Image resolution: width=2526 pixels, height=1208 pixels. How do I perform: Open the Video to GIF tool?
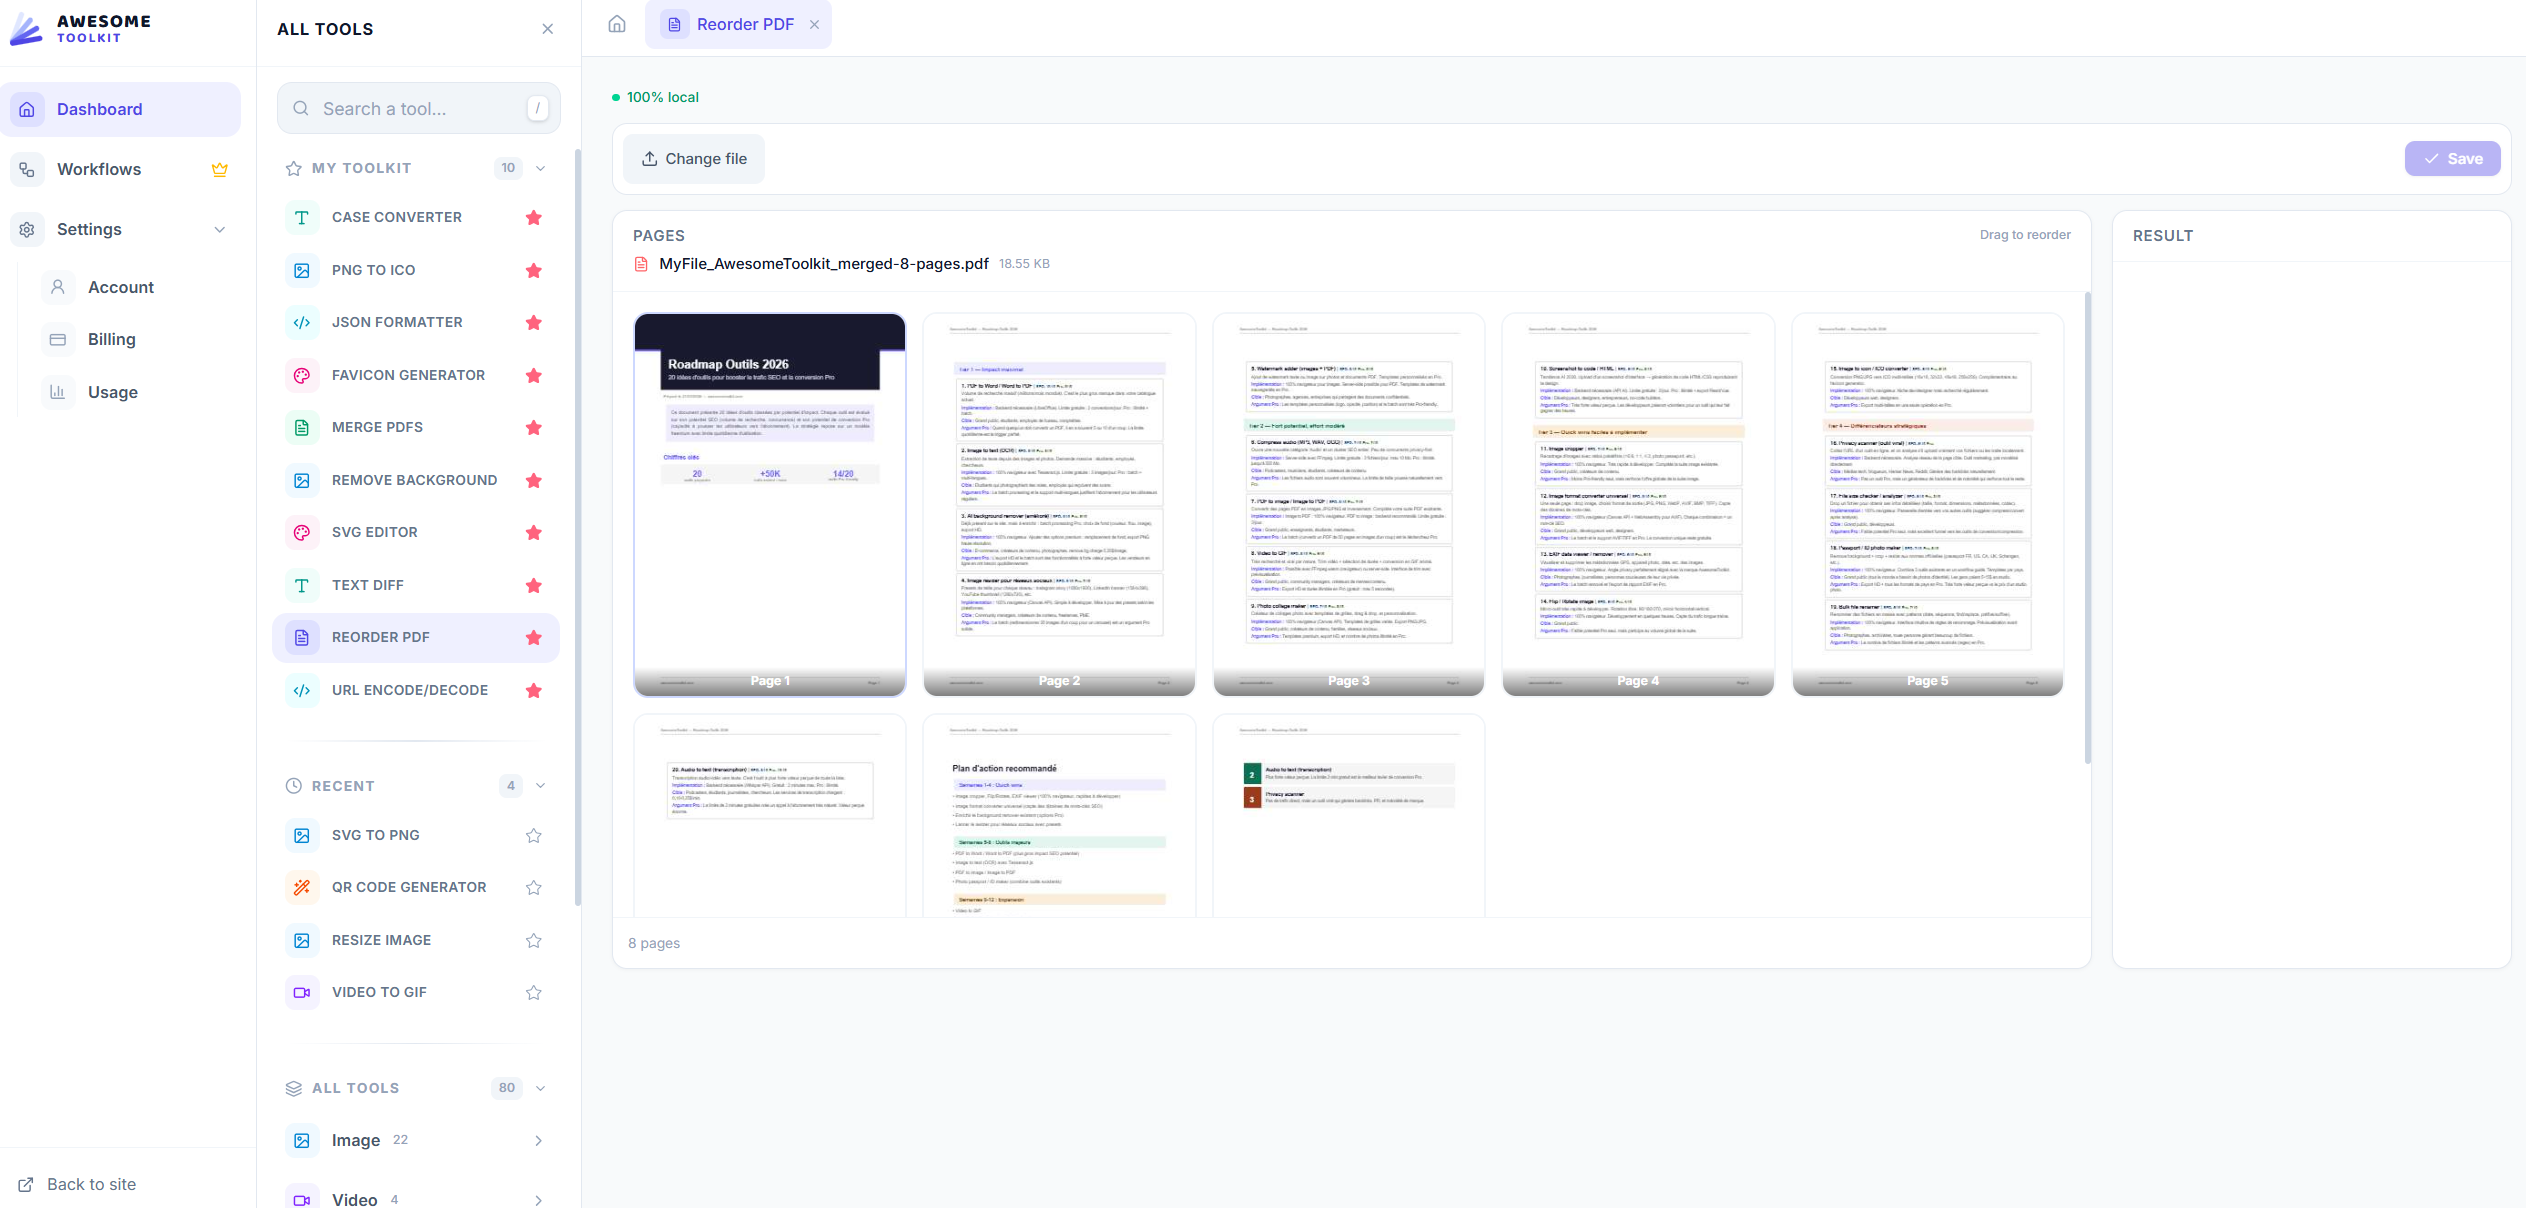pos(379,991)
